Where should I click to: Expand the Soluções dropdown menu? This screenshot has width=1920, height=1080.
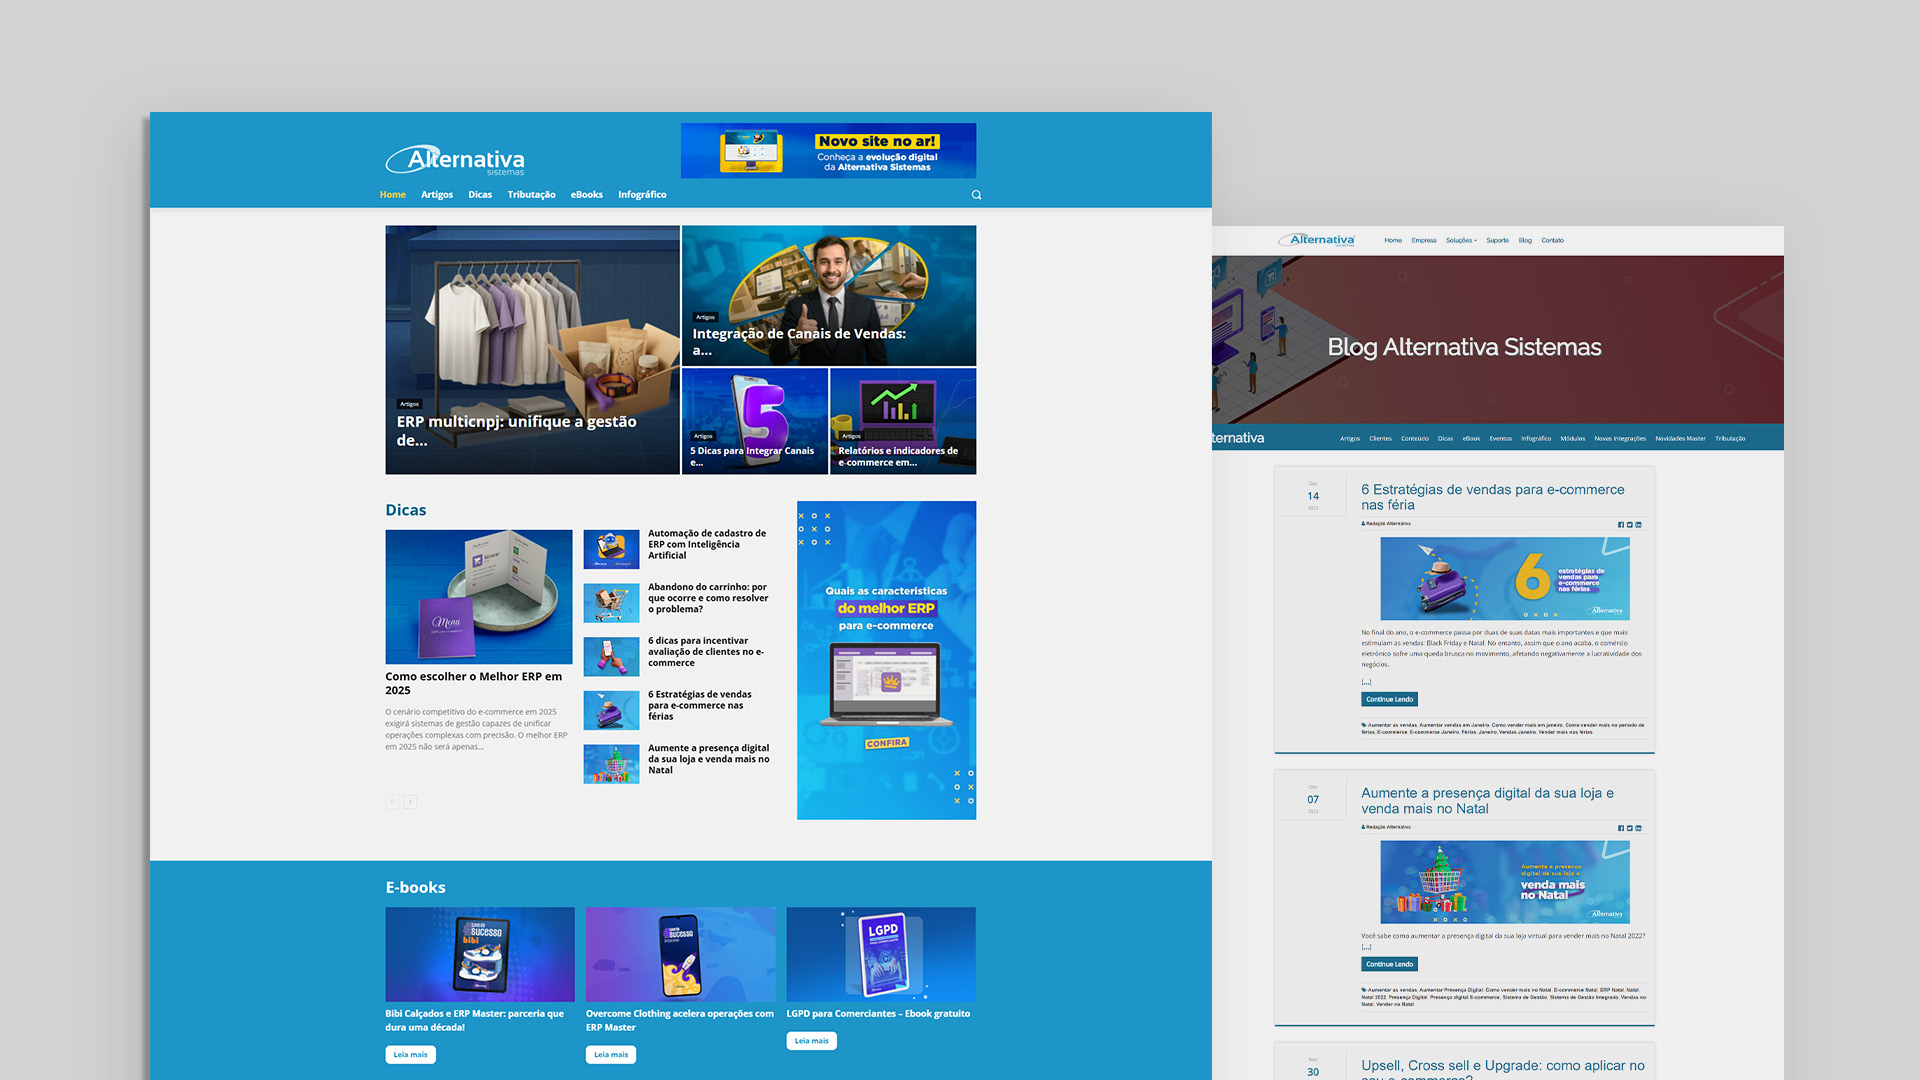point(1460,240)
